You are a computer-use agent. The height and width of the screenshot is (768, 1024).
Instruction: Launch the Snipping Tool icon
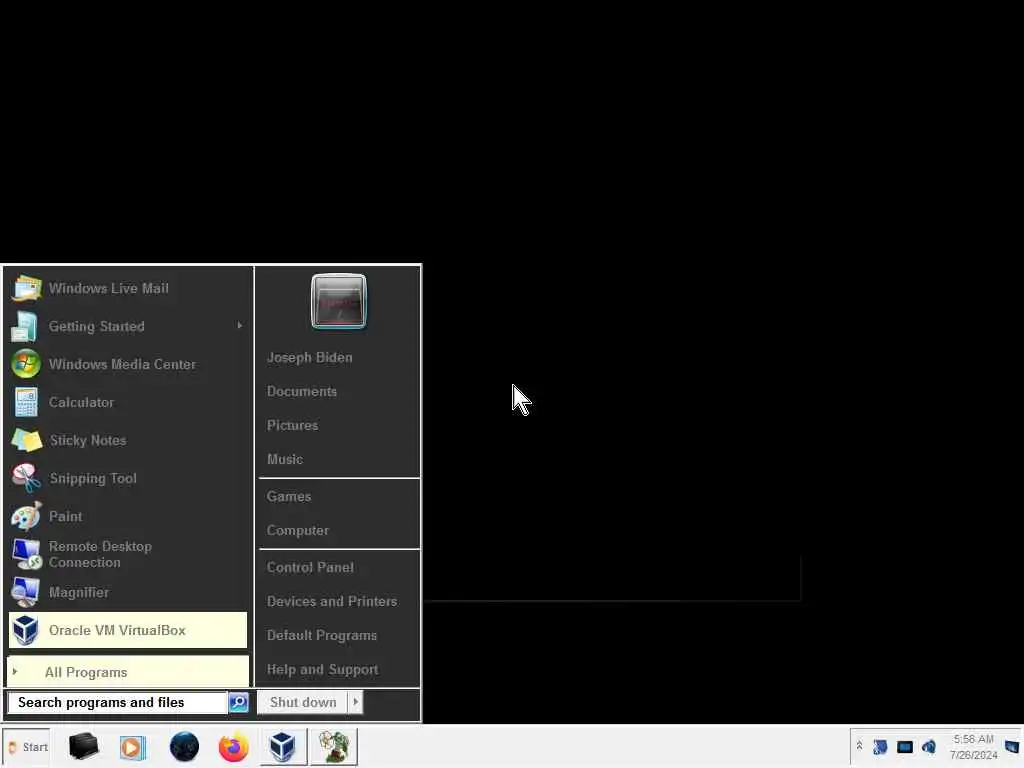coord(26,478)
